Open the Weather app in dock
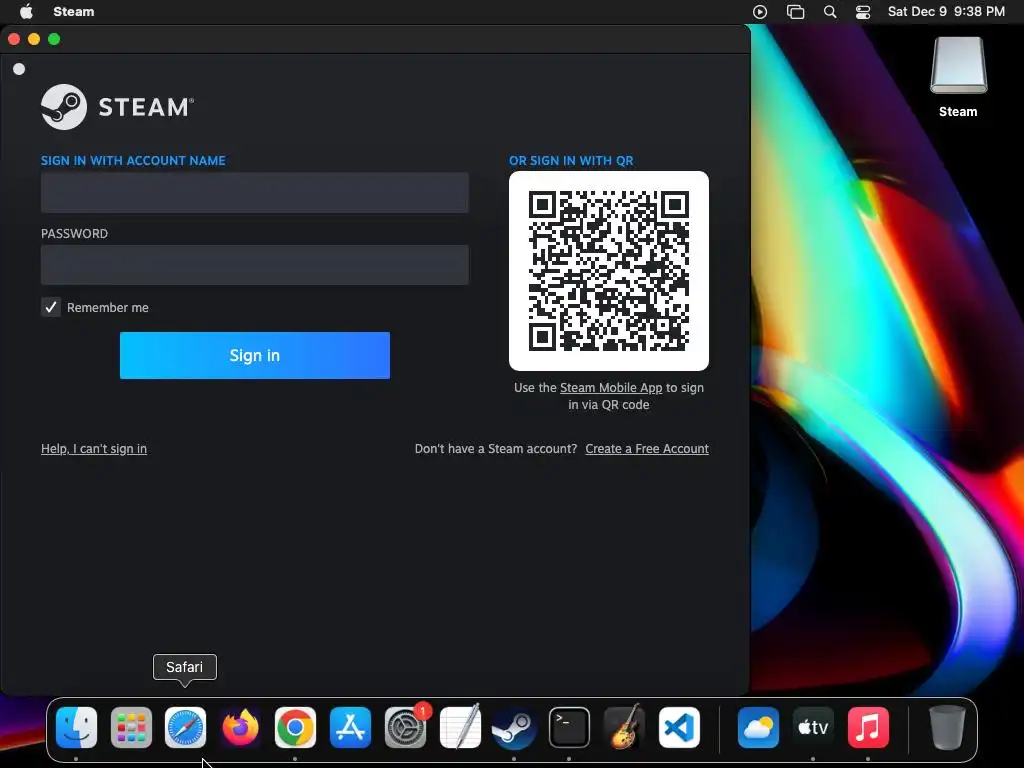 [x=758, y=728]
